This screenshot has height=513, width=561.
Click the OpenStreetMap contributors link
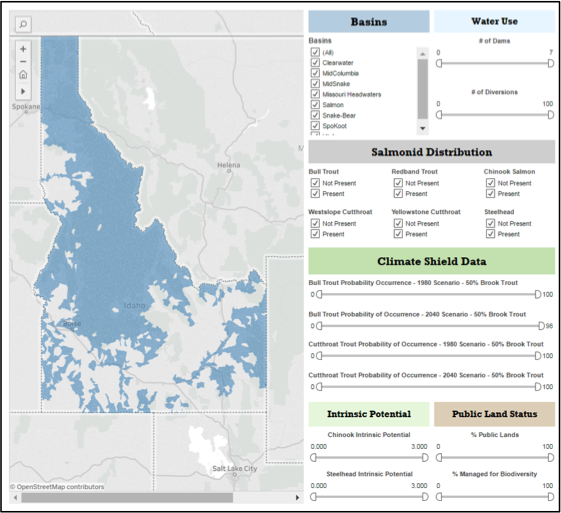point(57,487)
